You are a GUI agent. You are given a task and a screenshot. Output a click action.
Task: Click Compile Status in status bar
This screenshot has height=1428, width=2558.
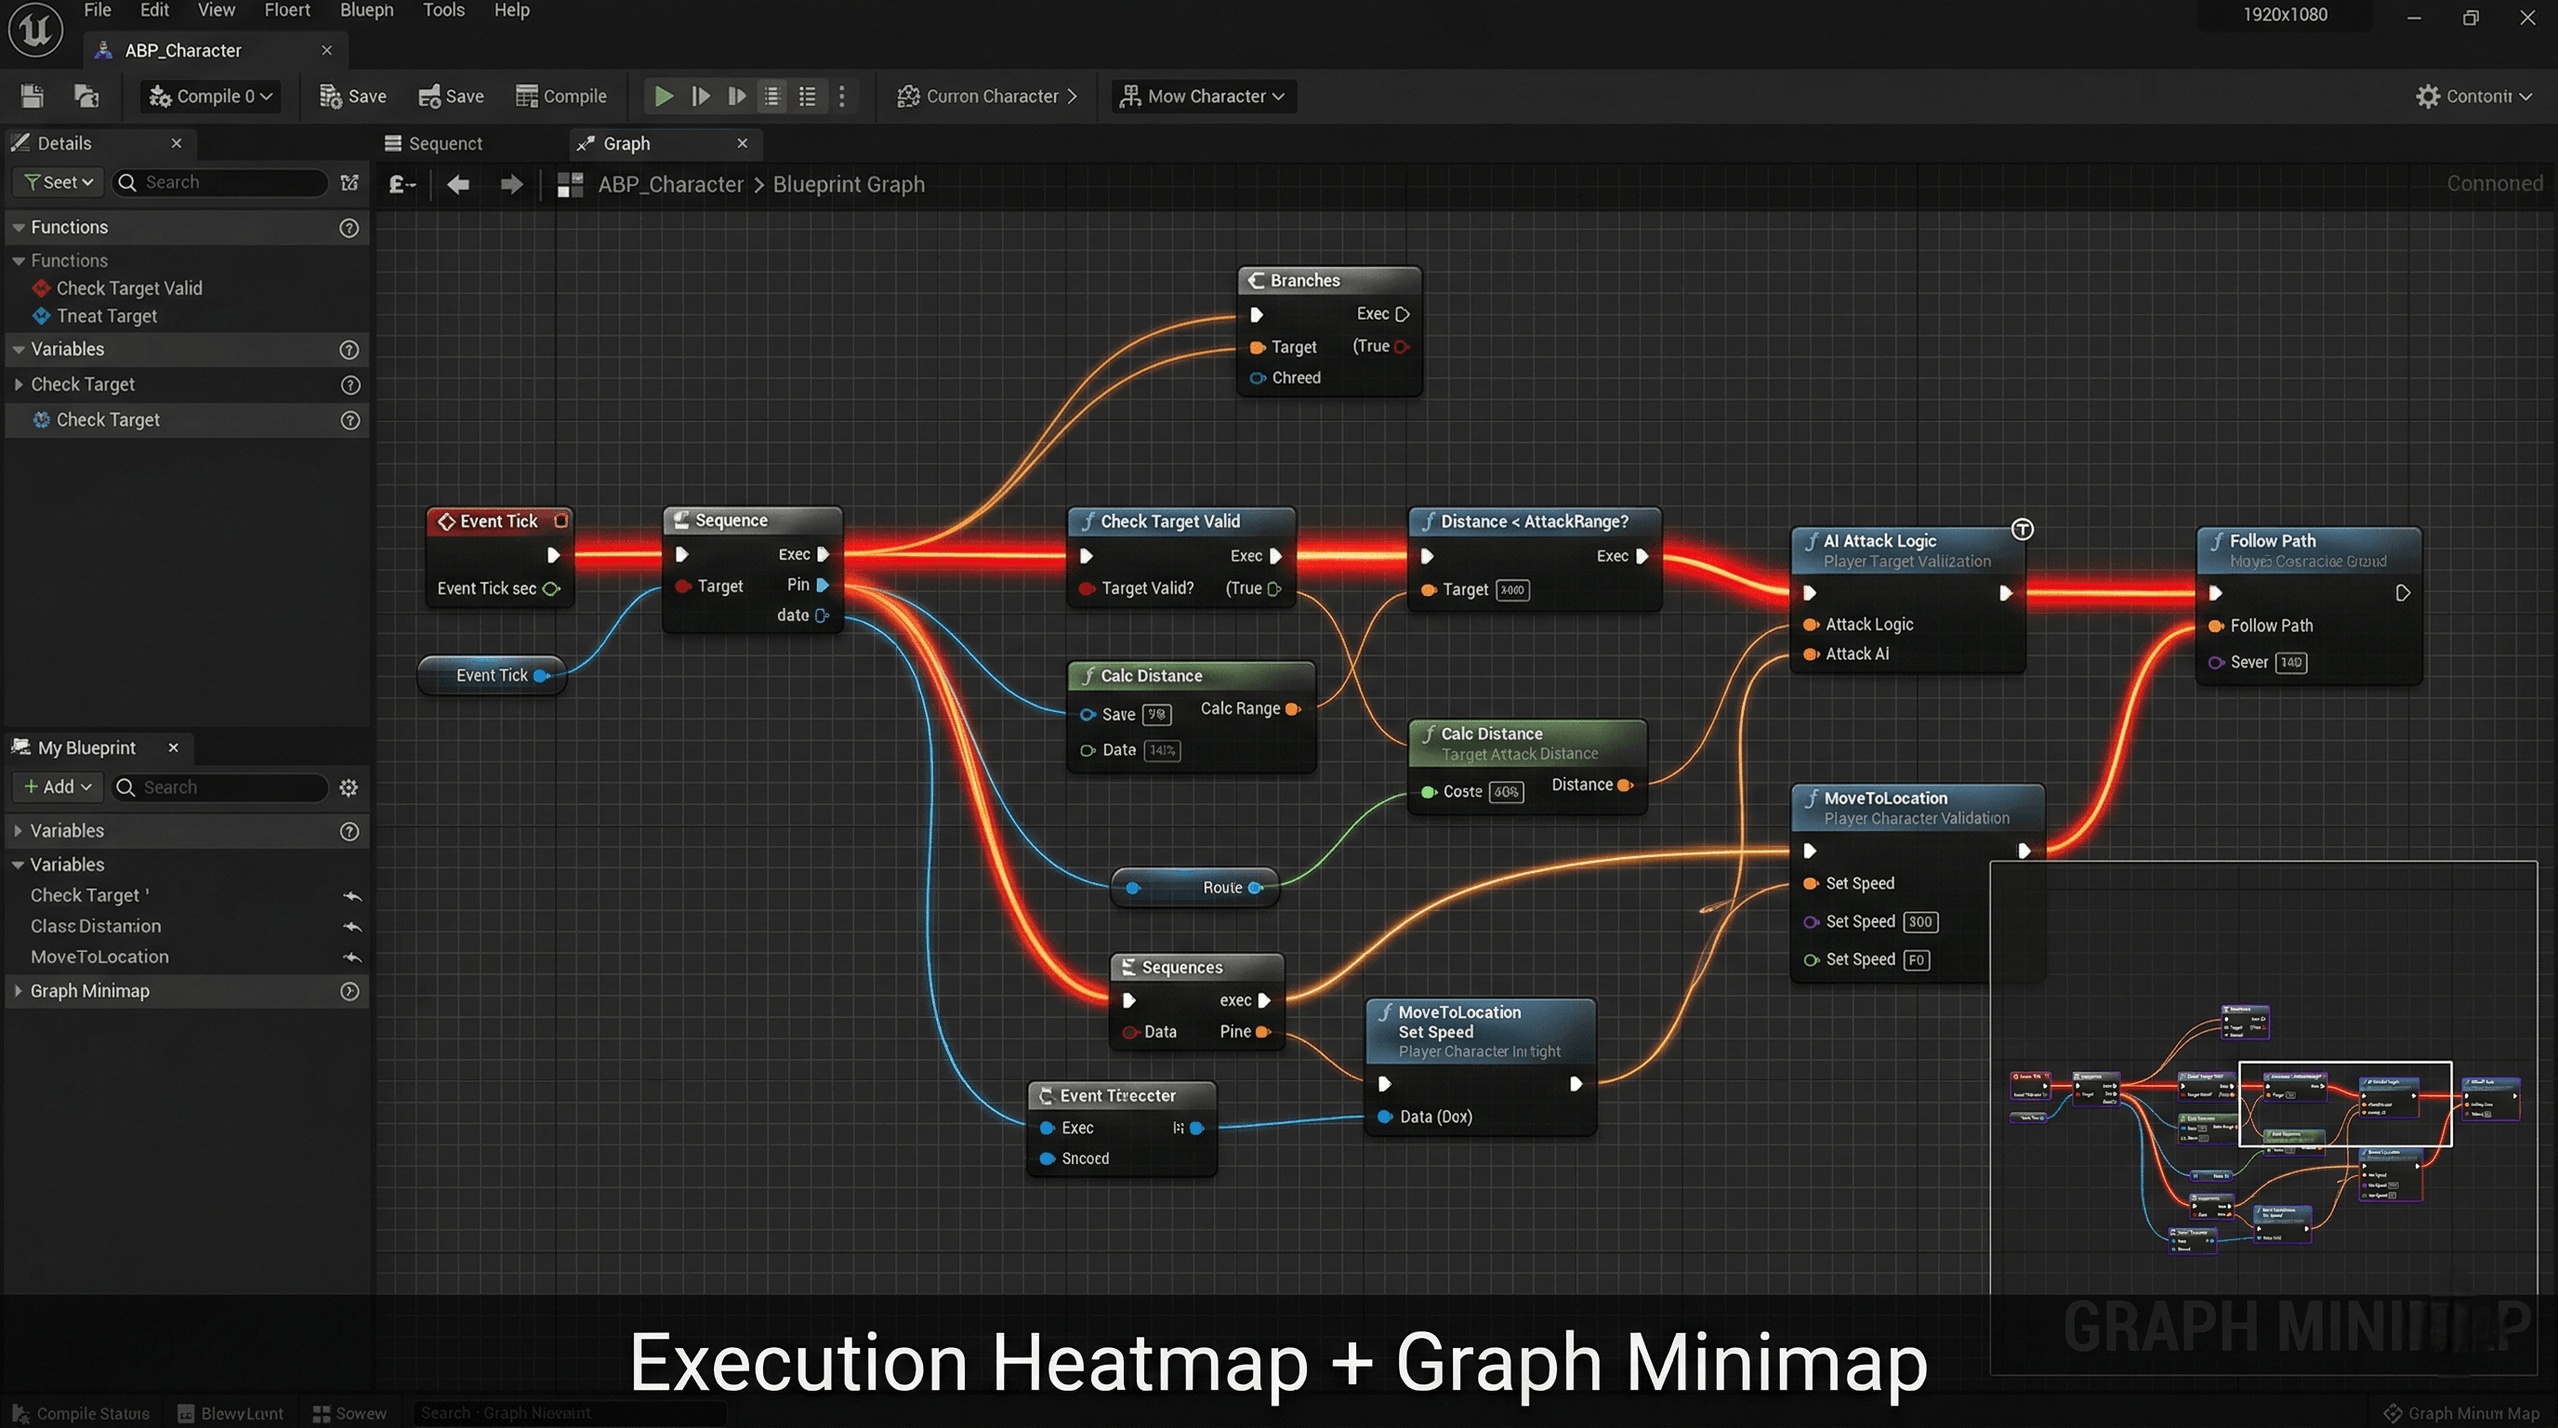point(81,1413)
